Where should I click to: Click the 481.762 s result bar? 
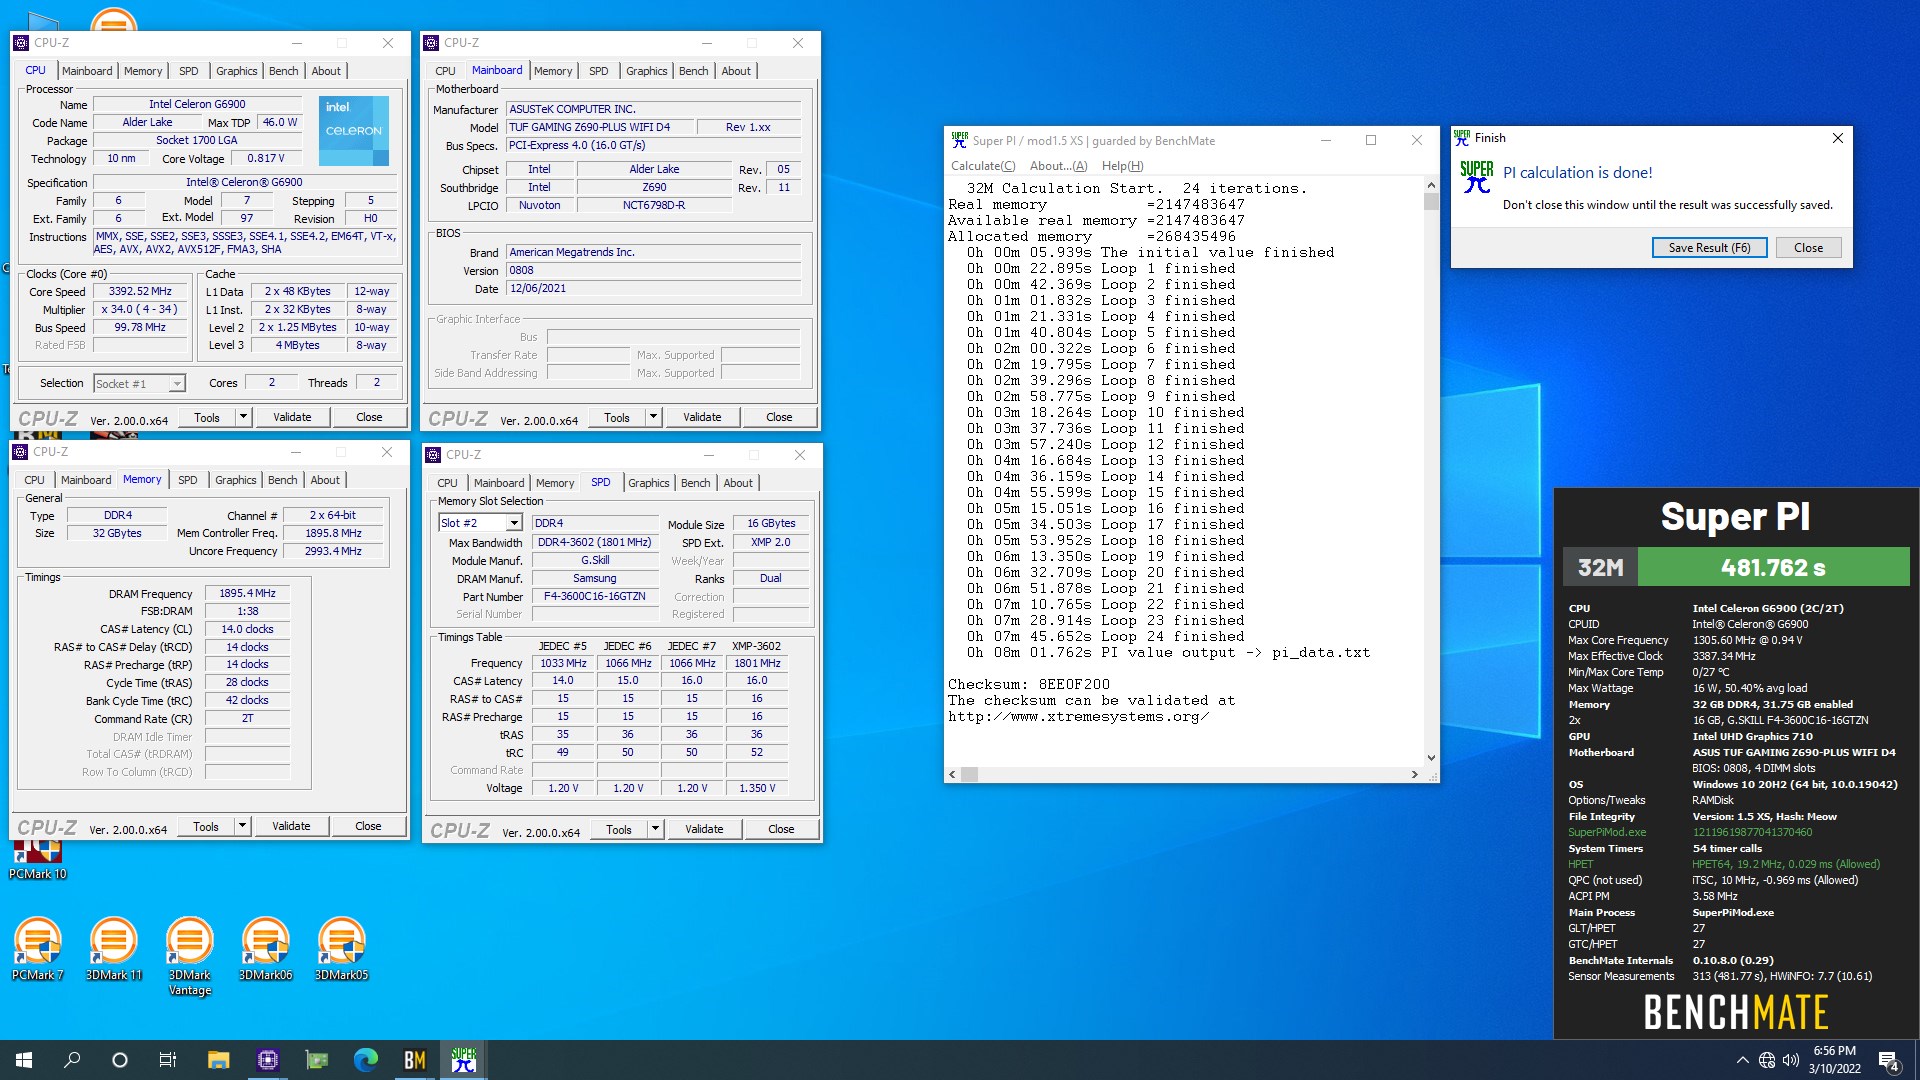click(1773, 567)
